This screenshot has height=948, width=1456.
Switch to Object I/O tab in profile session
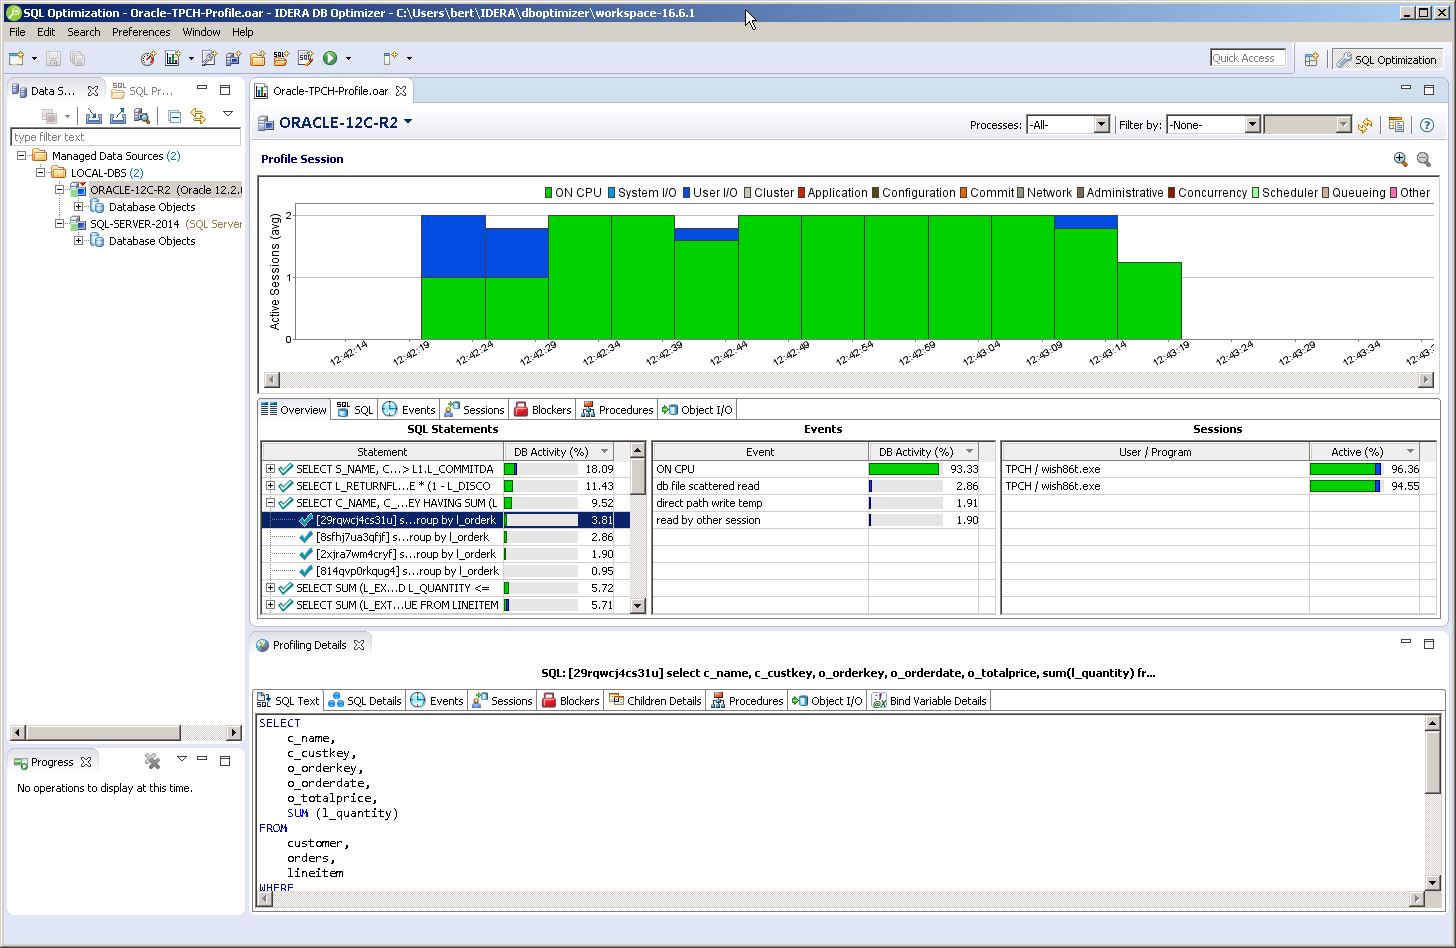(x=698, y=410)
